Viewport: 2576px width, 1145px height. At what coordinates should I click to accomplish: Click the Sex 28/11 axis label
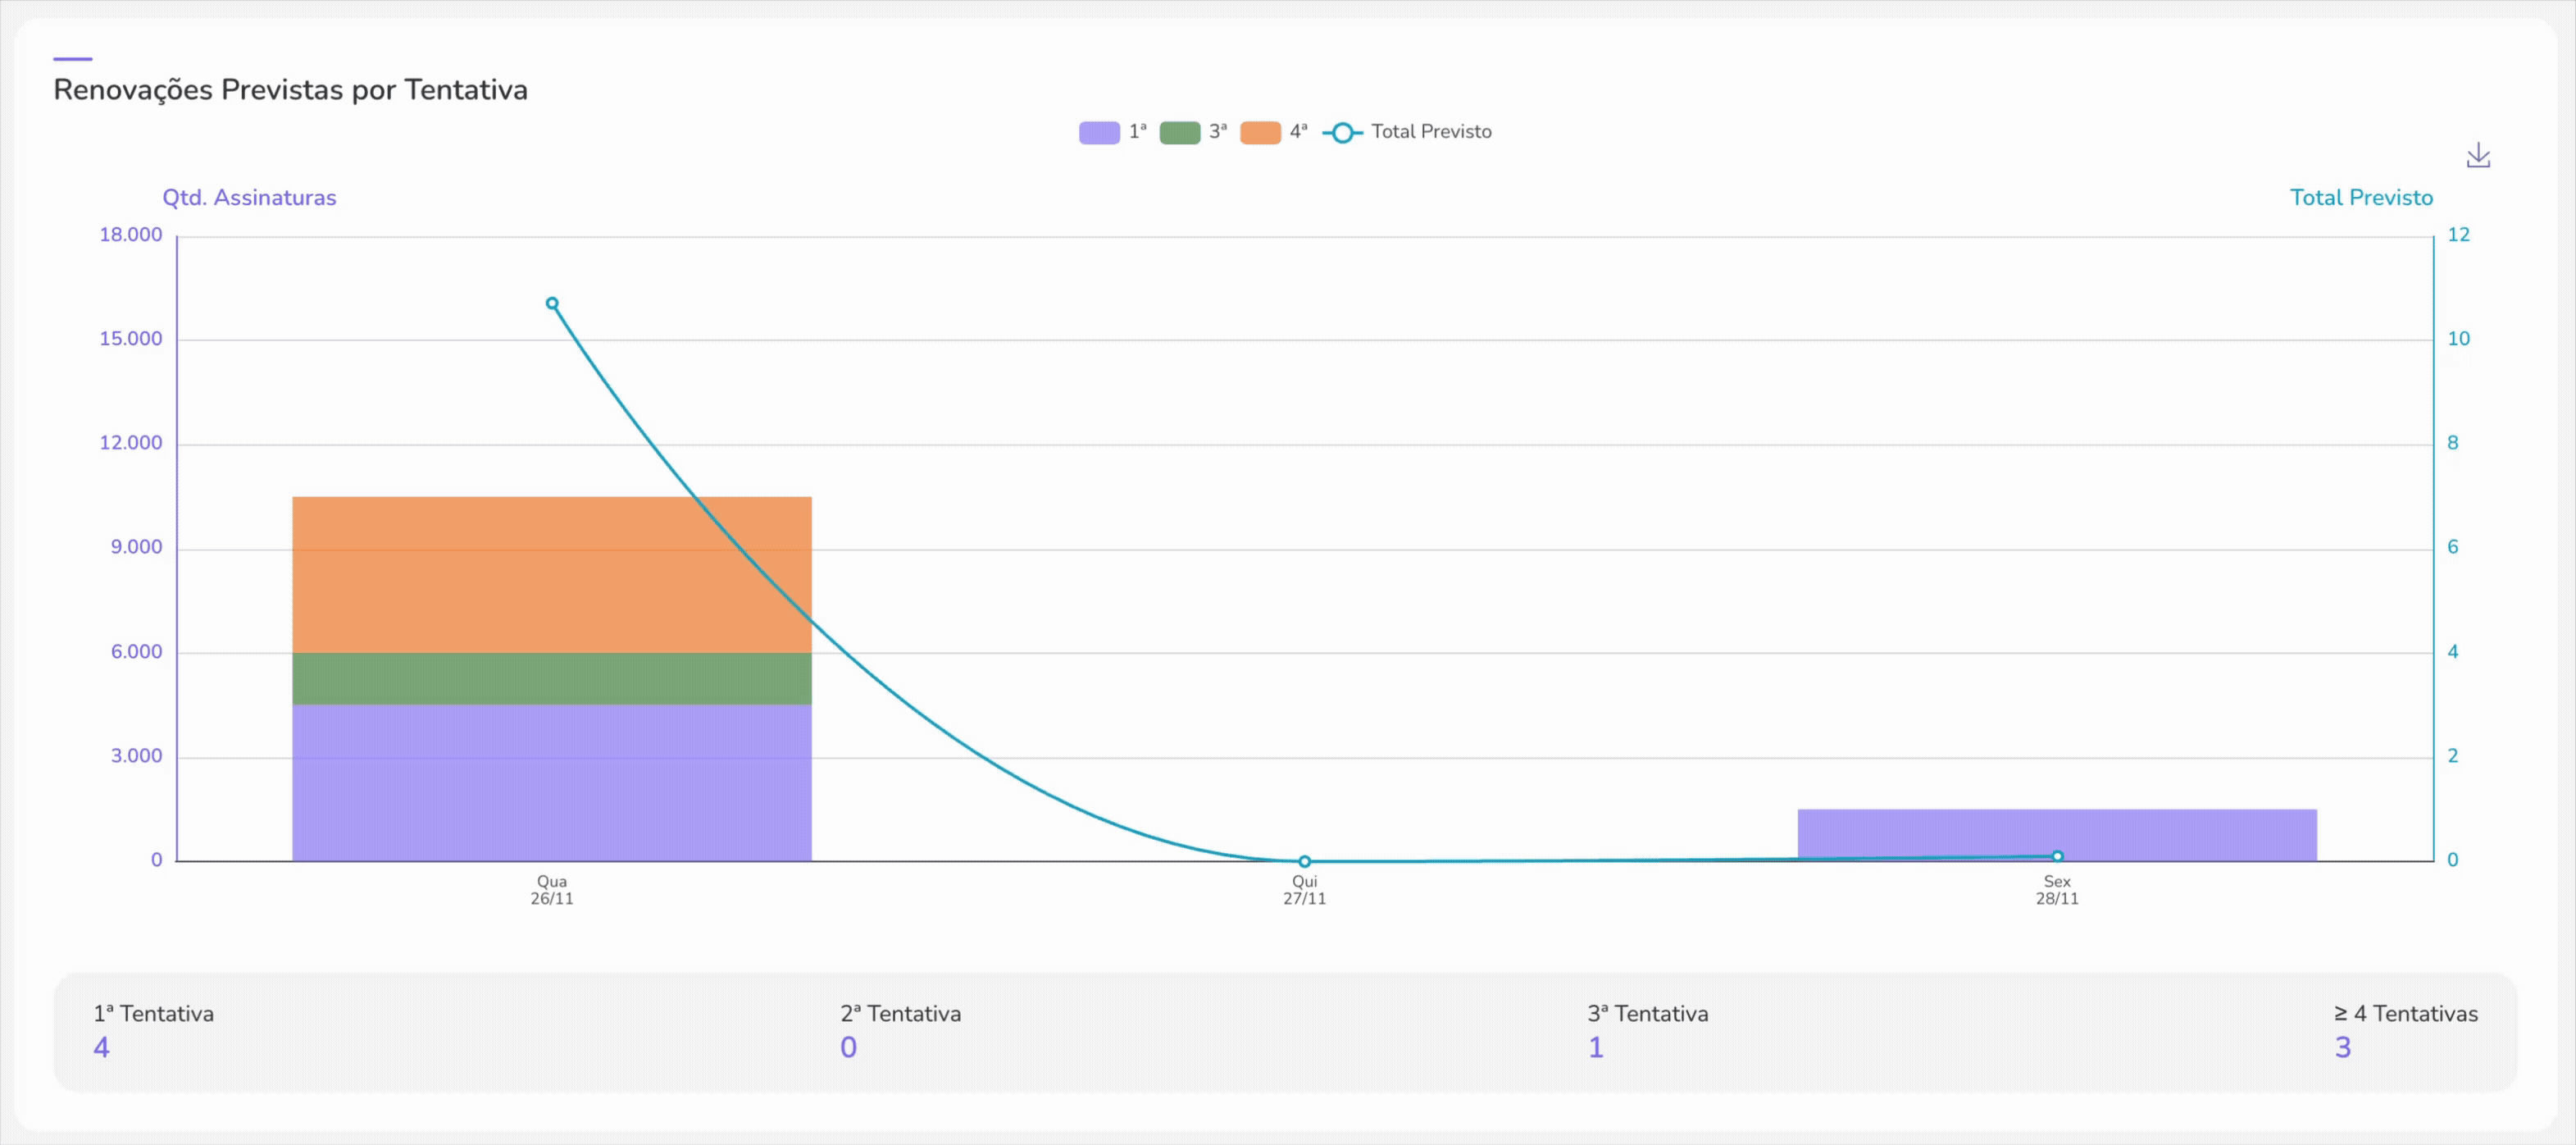pyautogui.click(x=2056, y=890)
